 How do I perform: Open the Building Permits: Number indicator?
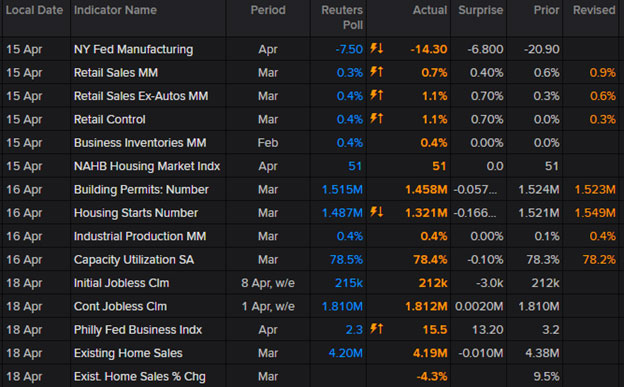point(141,190)
